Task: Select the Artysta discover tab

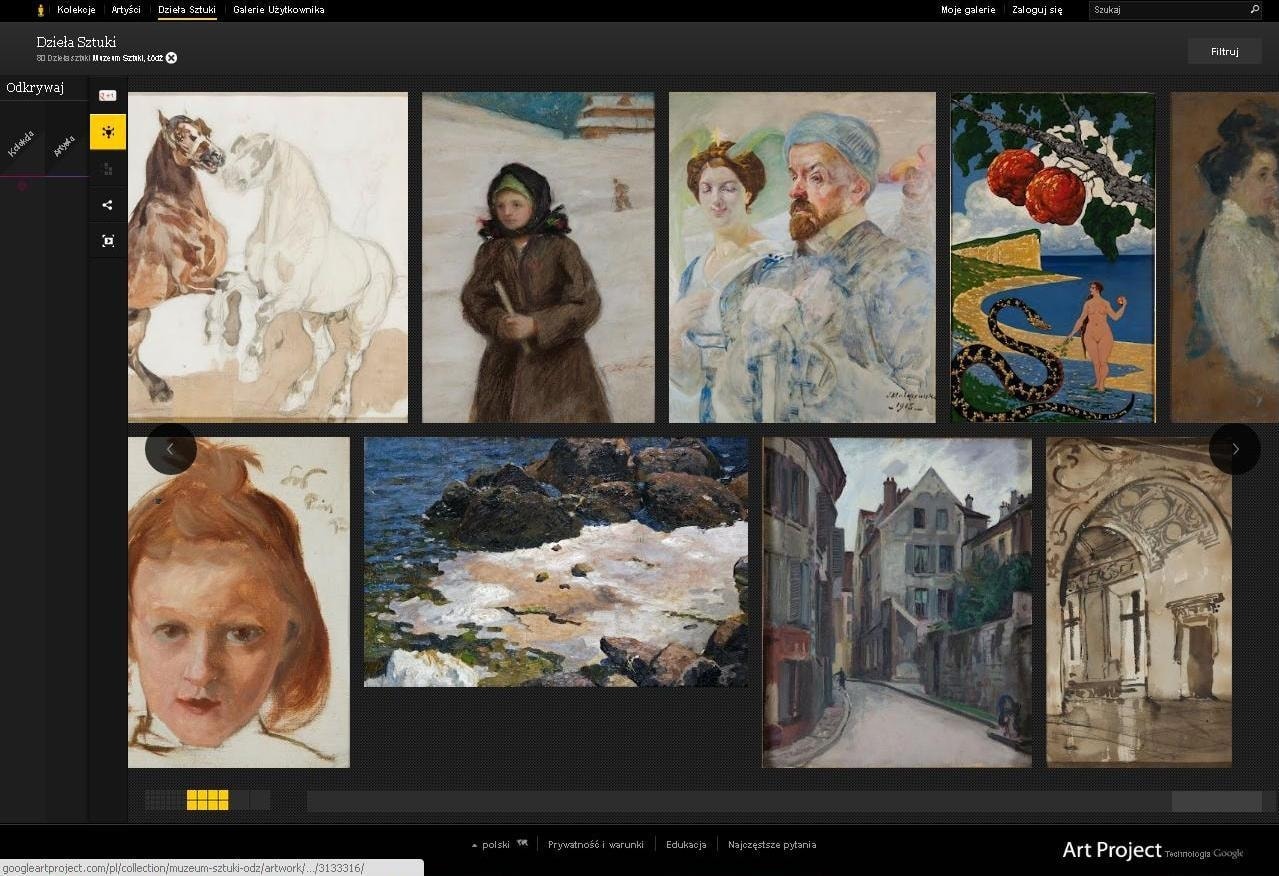Action: pos(64,146)
